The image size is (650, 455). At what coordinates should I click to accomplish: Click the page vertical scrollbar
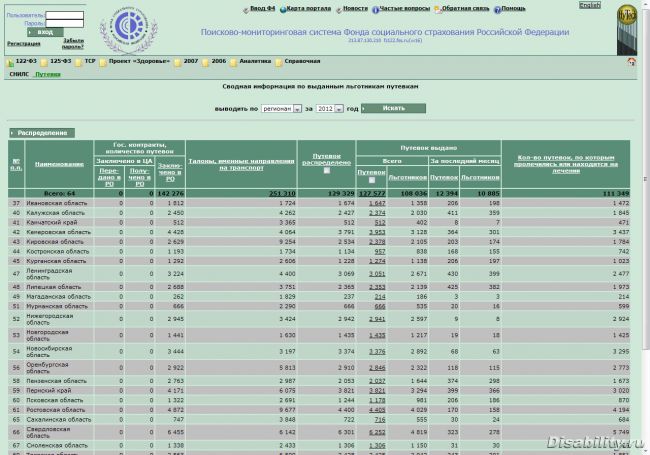(x=646, y=178)
